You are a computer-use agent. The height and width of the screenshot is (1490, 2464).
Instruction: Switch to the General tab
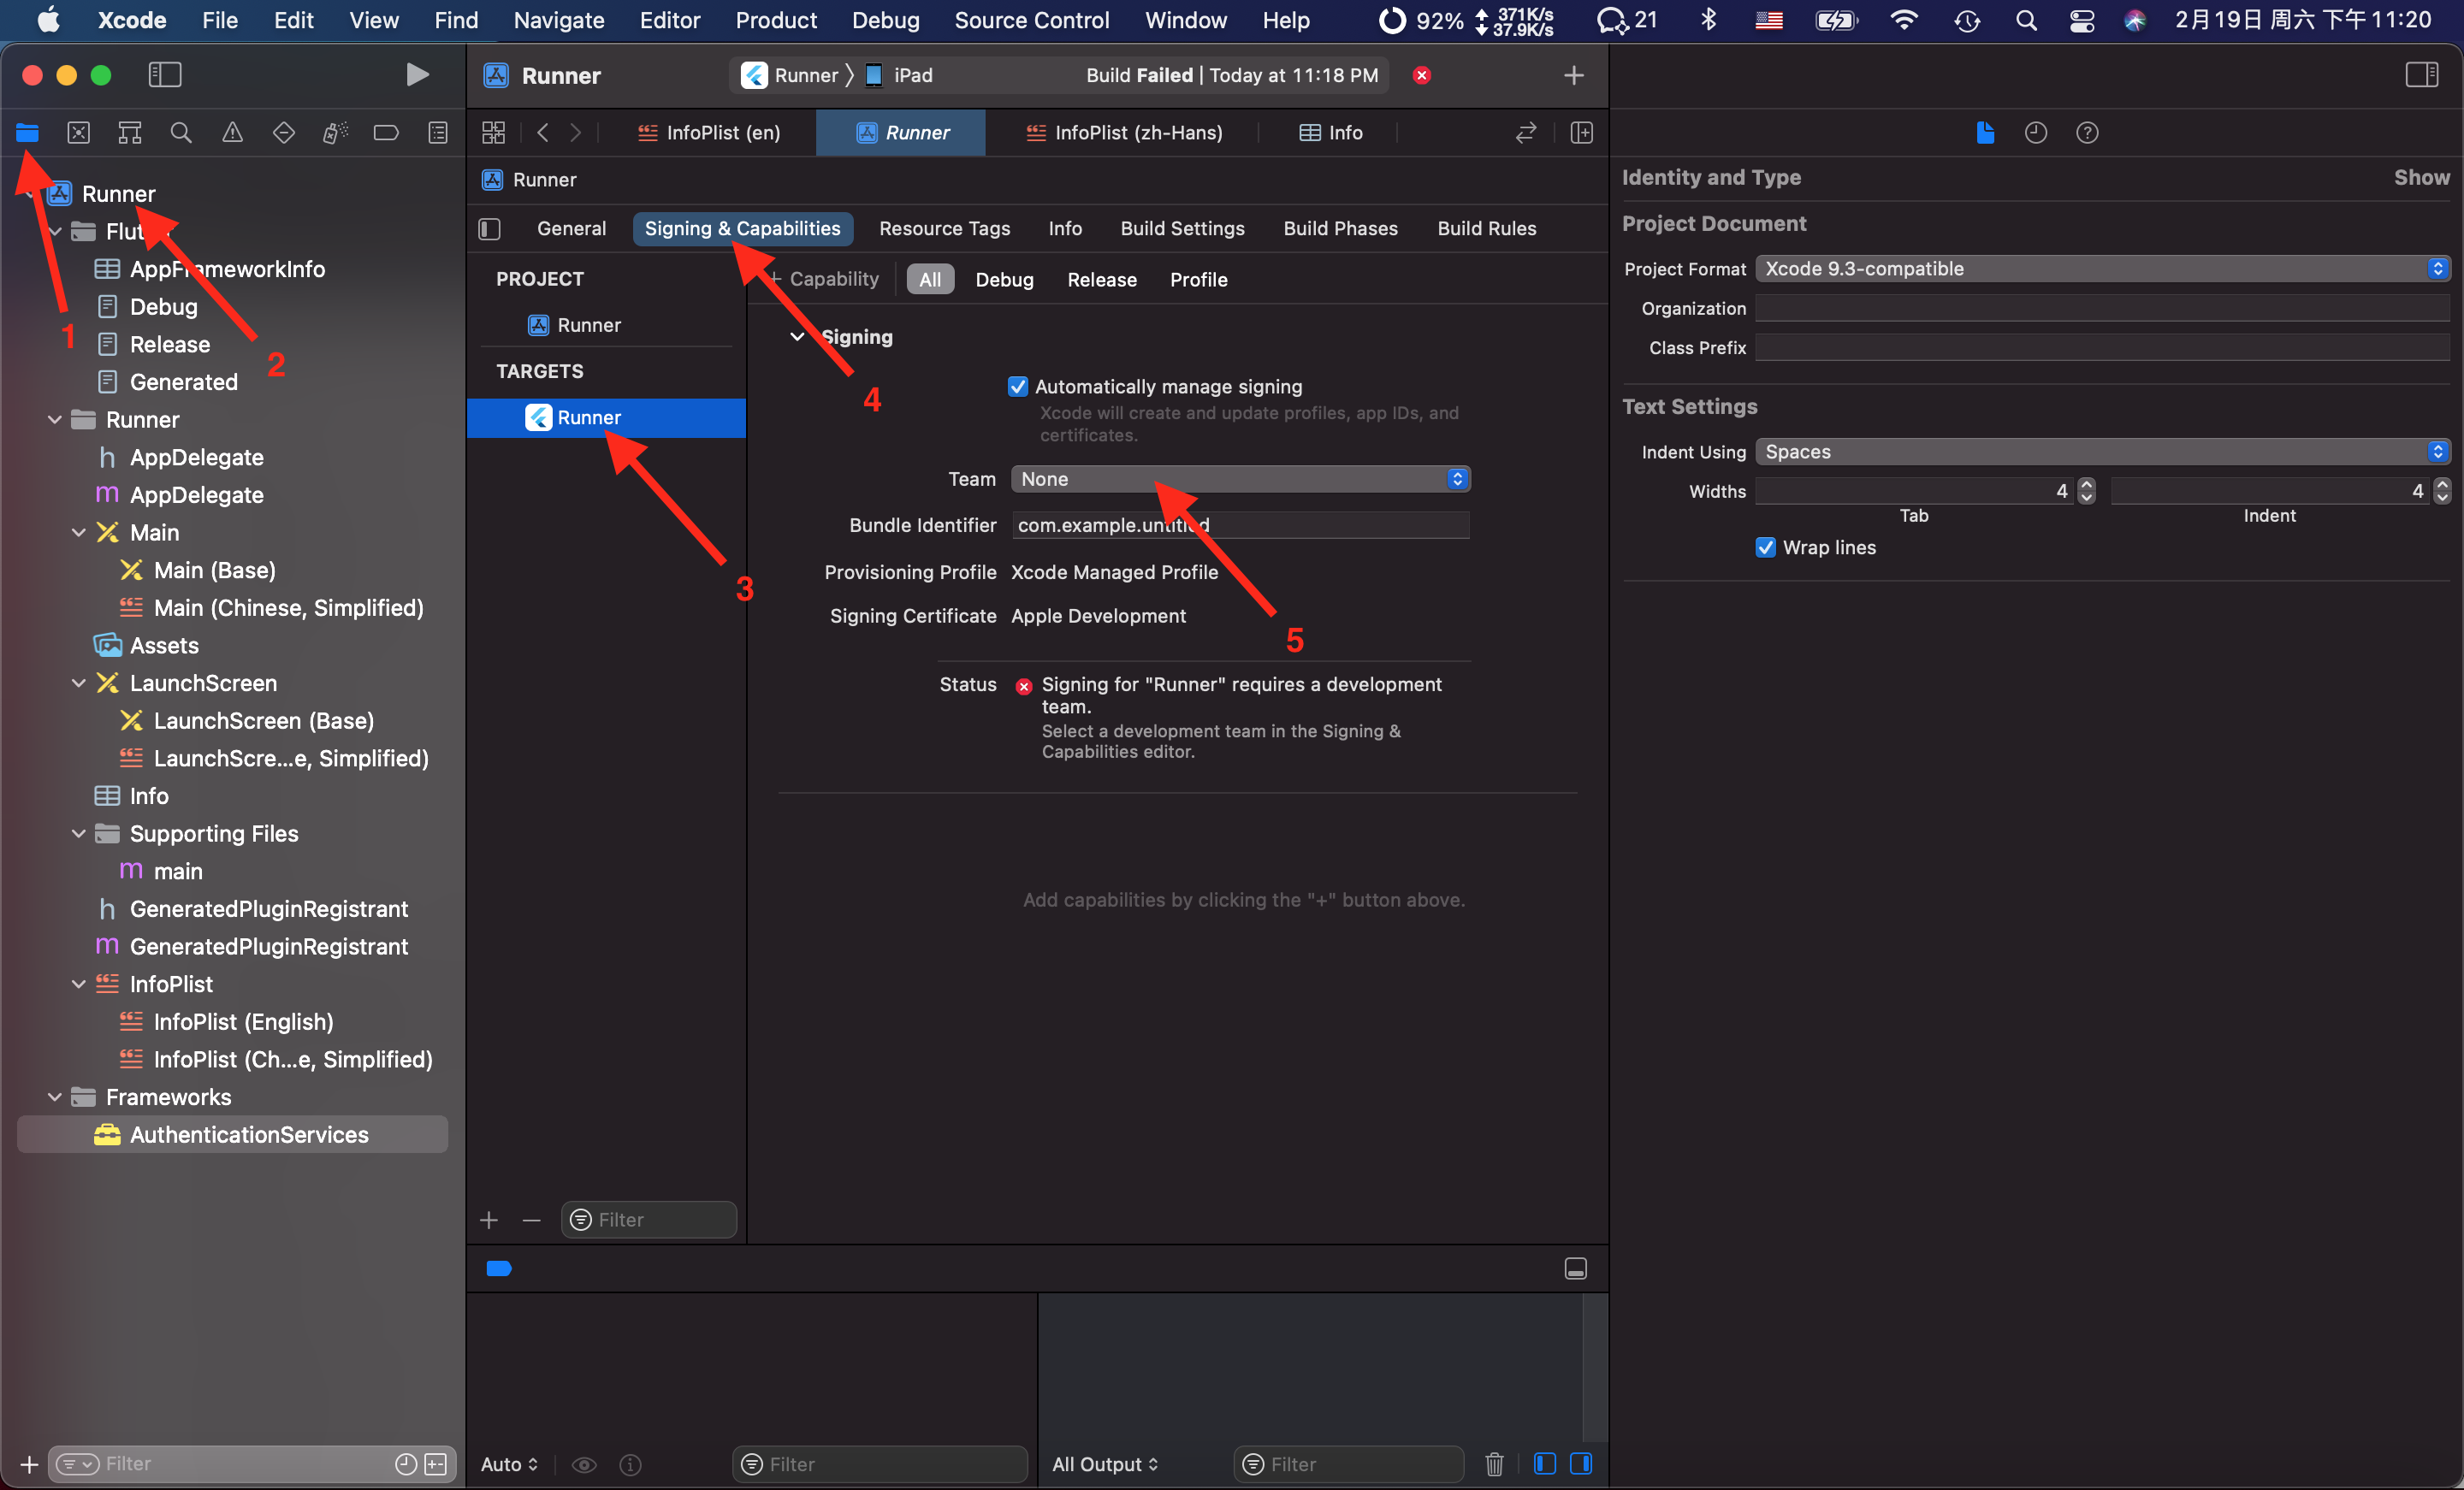[x=571, y=229]
